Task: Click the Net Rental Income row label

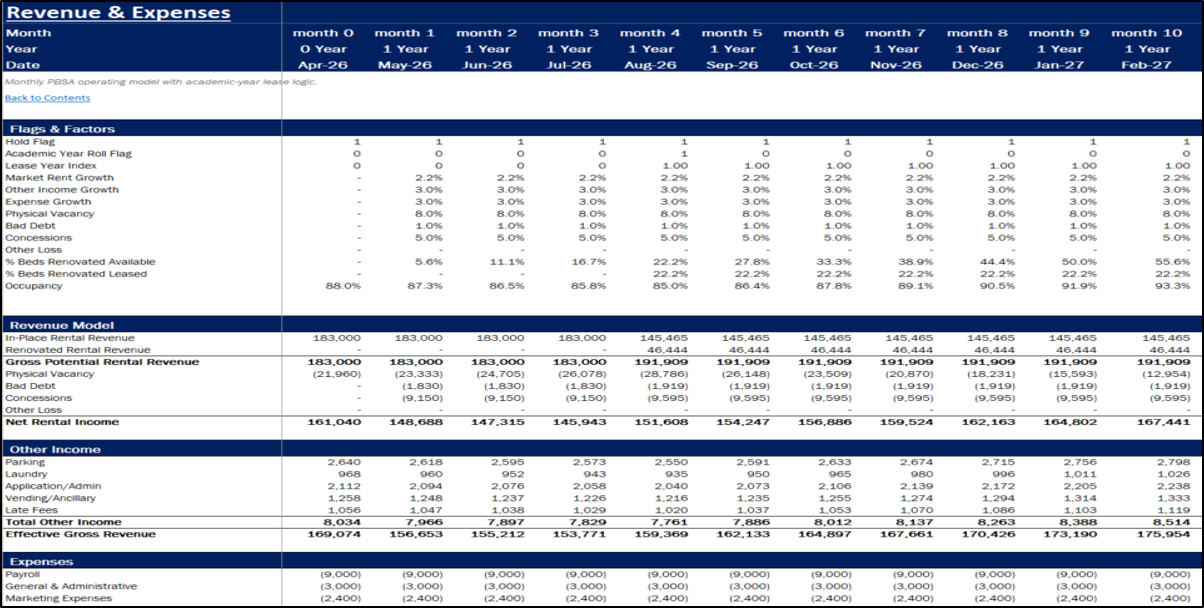Action: point(62,422)
